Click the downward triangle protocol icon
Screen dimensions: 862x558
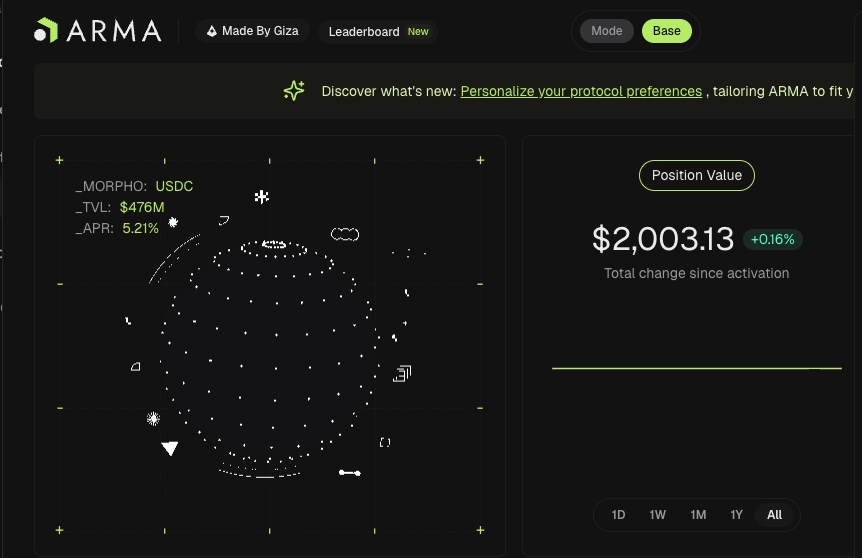[170, 448]
